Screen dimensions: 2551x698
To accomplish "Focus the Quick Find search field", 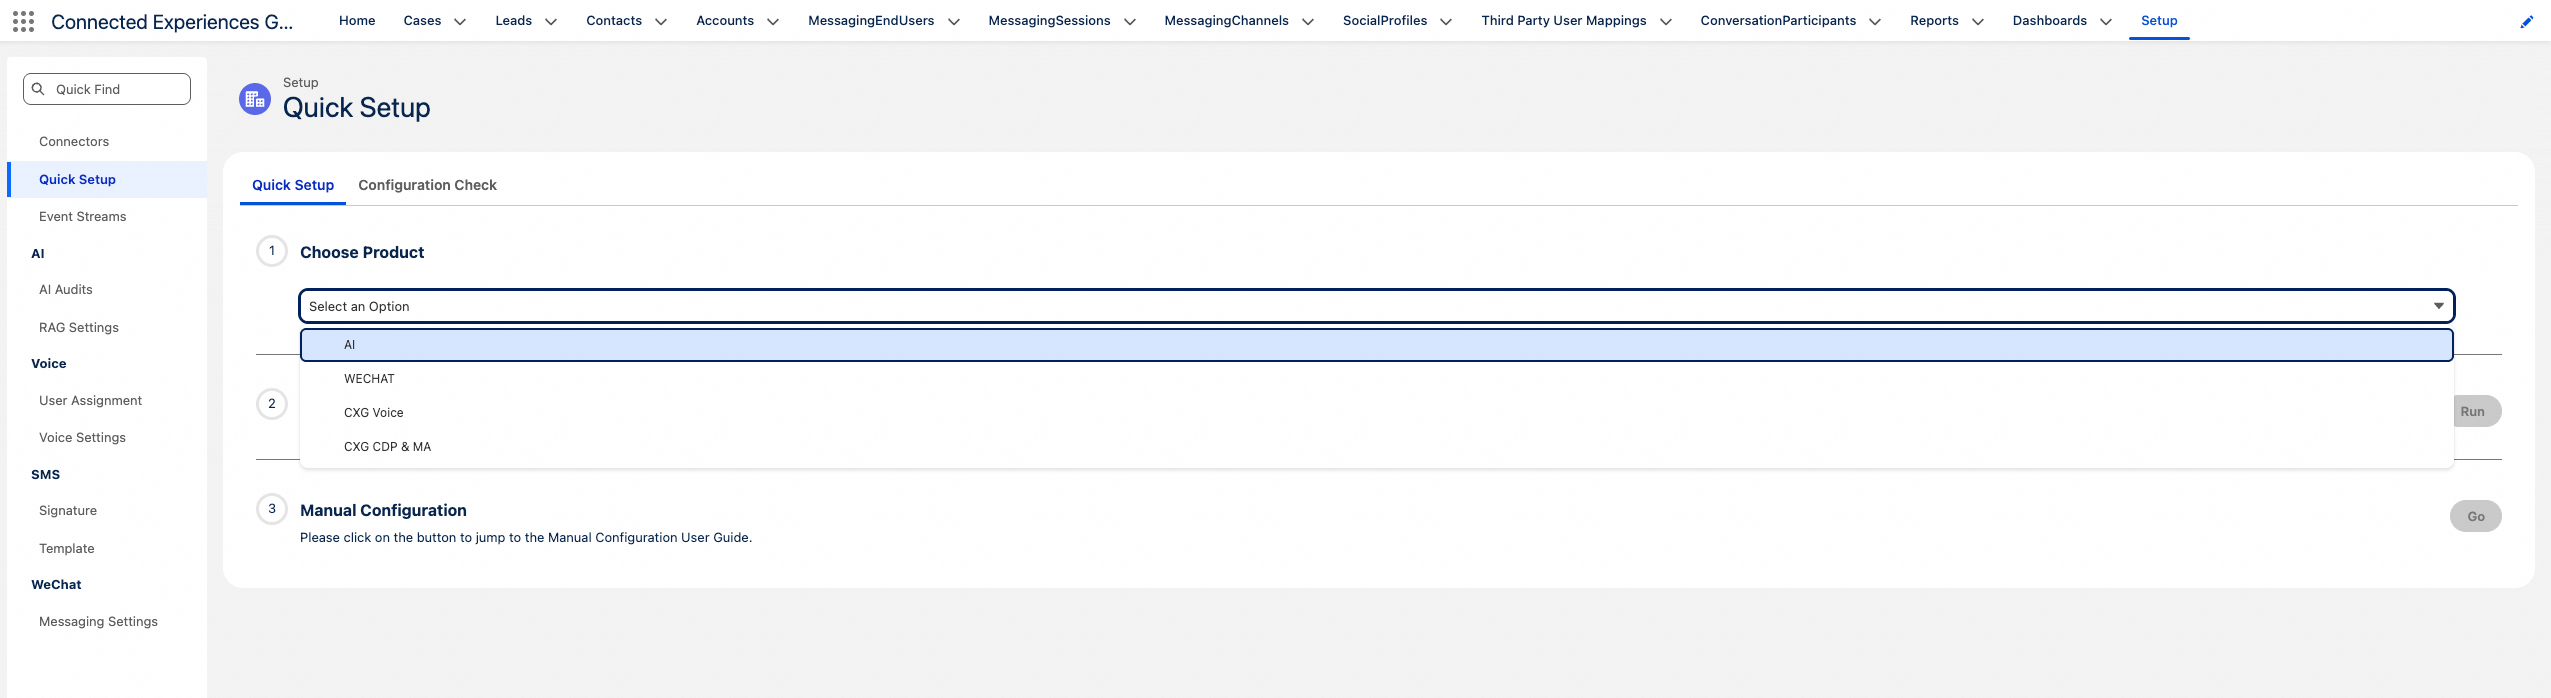I will click(x=107, y=89).
